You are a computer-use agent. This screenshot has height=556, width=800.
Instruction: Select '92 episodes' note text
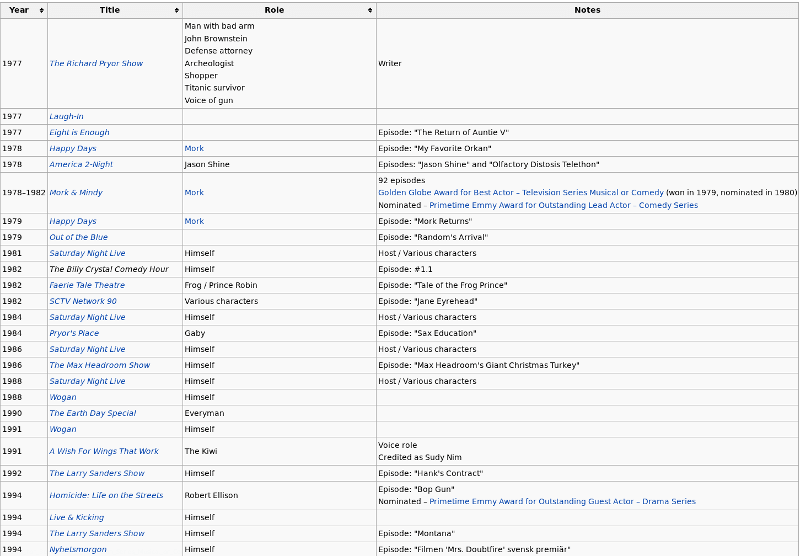pyautogui.click(x=402, y=180)
